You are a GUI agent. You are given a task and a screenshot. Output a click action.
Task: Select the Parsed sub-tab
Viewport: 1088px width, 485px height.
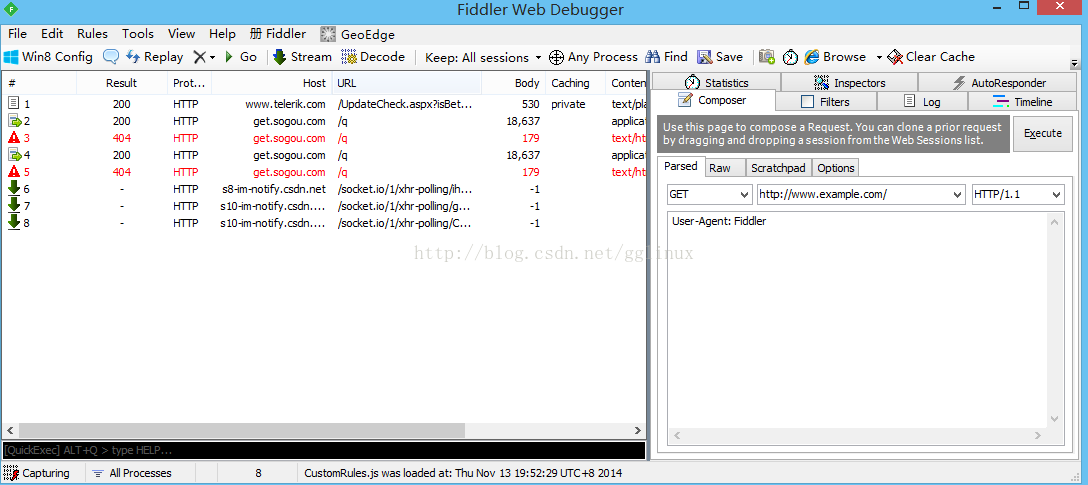click(681, 167)
